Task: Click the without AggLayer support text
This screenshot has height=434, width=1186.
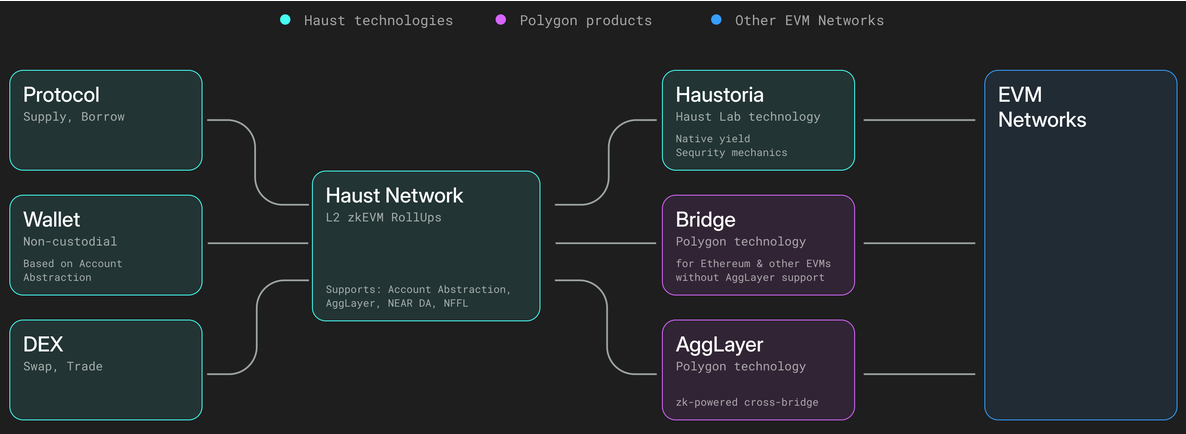Action: (x=750, y=277)
